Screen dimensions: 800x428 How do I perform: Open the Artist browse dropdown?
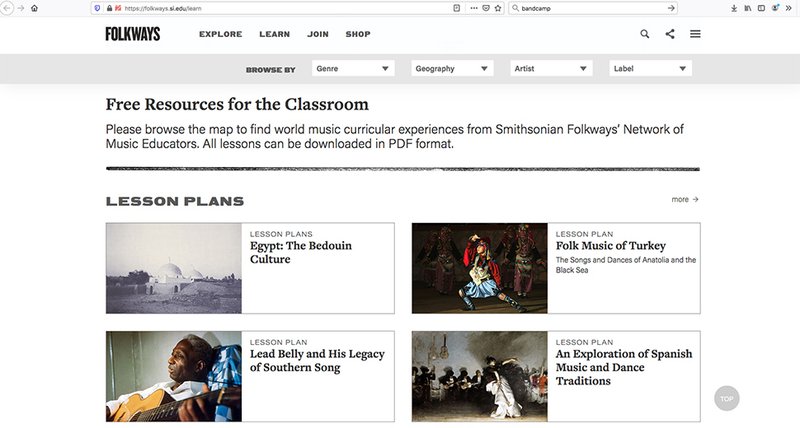550,69
